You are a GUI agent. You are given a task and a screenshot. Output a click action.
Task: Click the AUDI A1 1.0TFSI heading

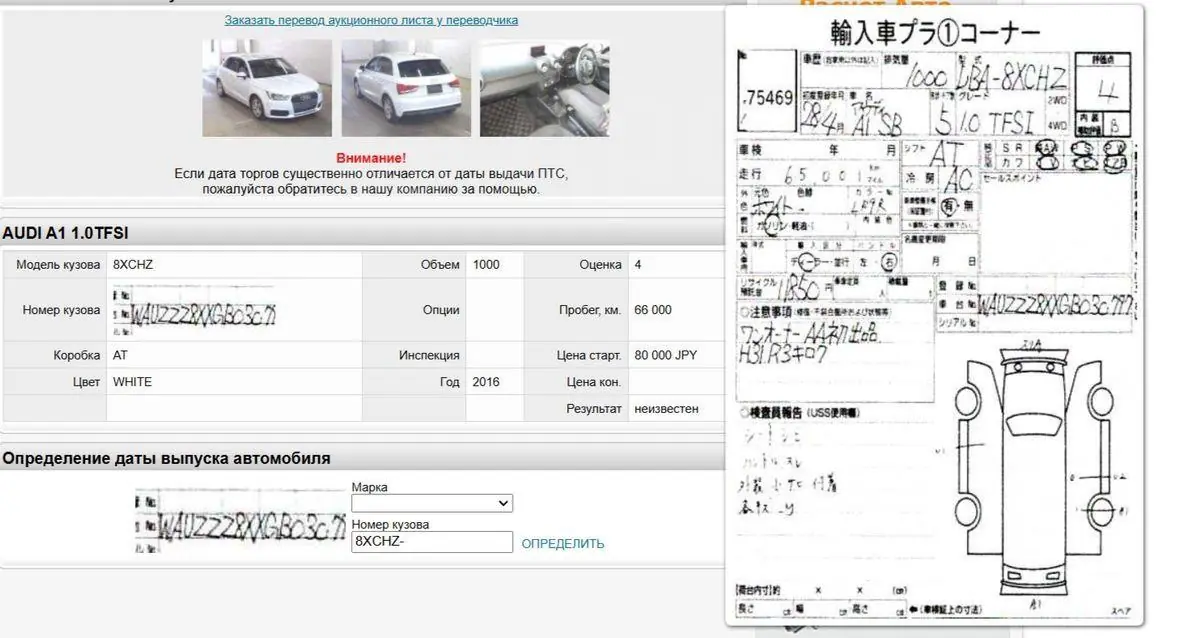(66, 233)
